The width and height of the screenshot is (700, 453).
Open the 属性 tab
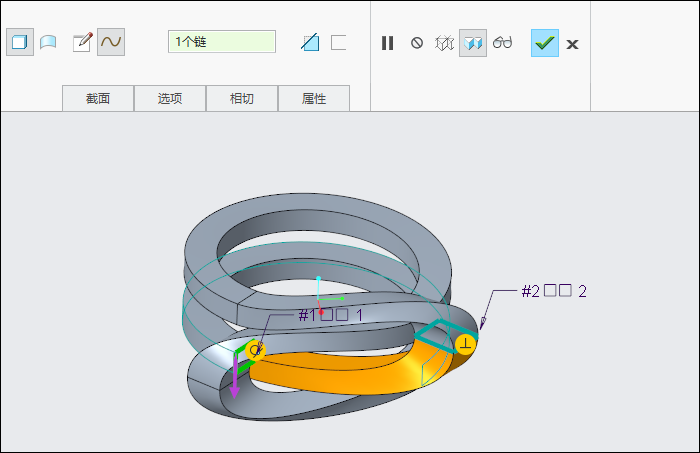tap(314, 98)
